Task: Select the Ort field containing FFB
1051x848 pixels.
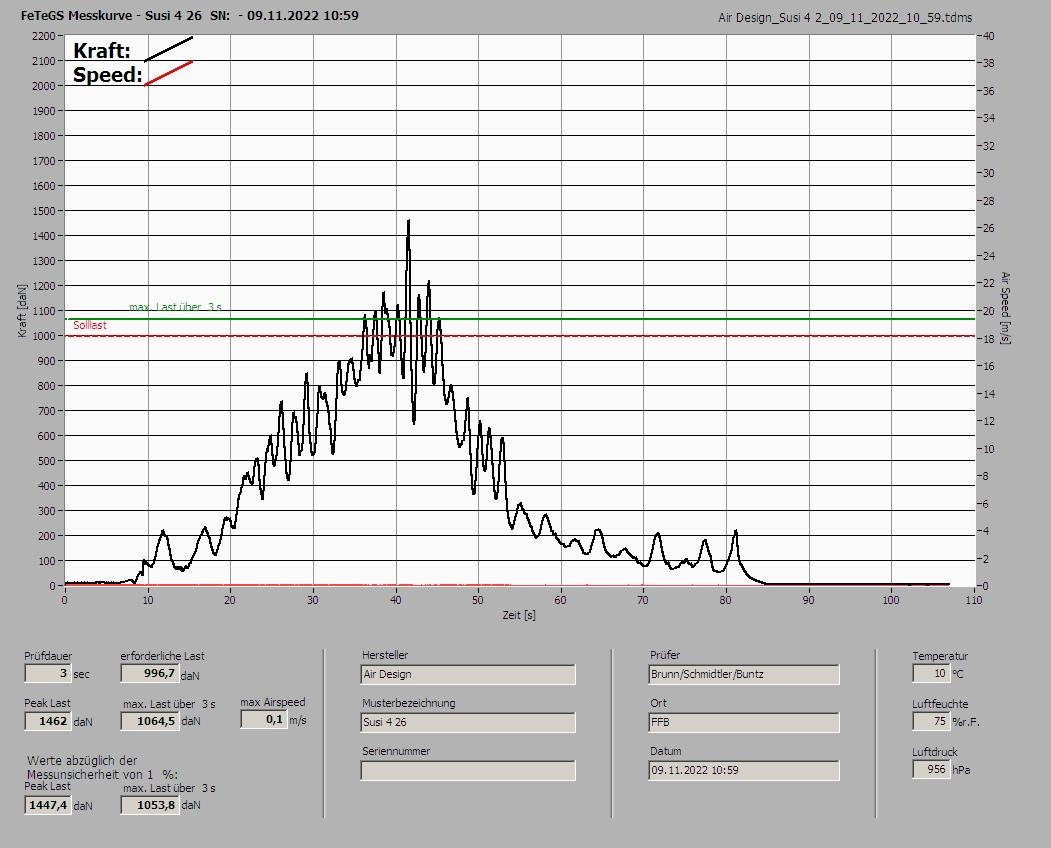Action: click(x=744, y=723)
